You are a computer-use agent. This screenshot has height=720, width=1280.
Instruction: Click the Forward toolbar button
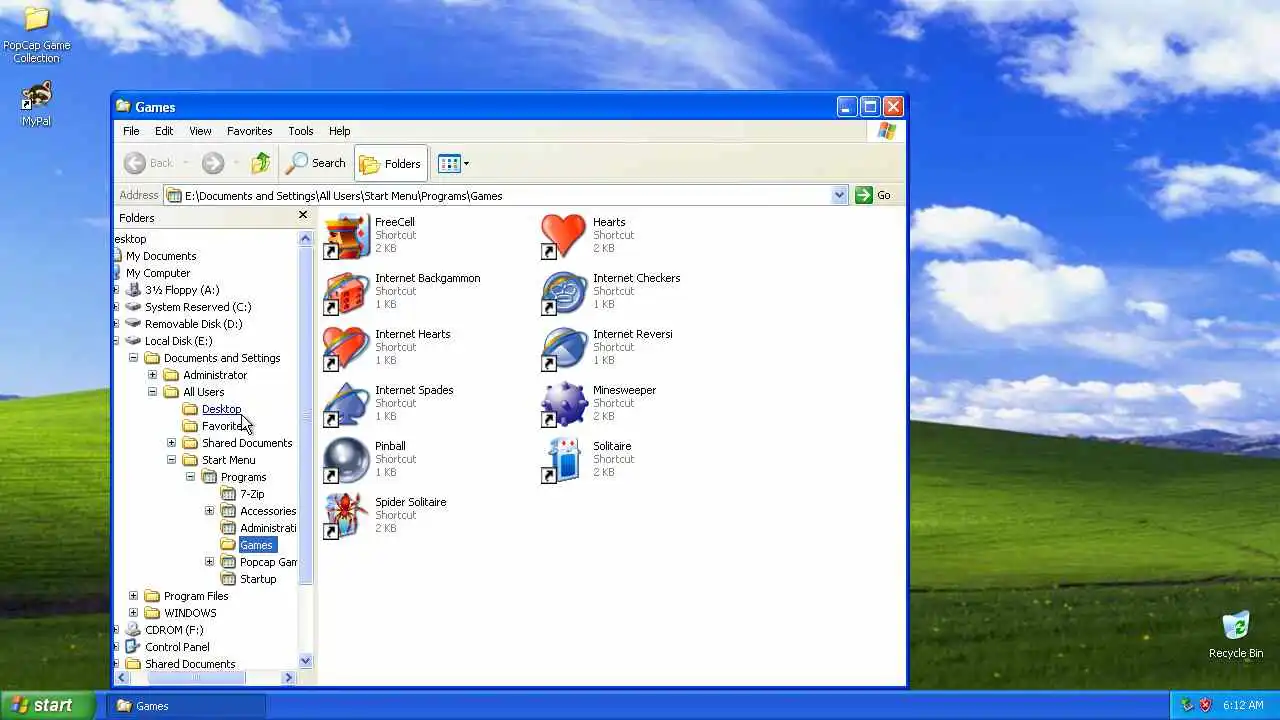(212, 163)
